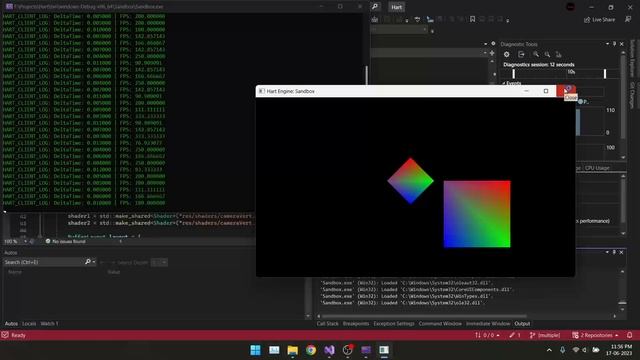
Task: Collapse the Events section in Diagnostic Tools
Action: pyautogui.click(x=504, y=83)
